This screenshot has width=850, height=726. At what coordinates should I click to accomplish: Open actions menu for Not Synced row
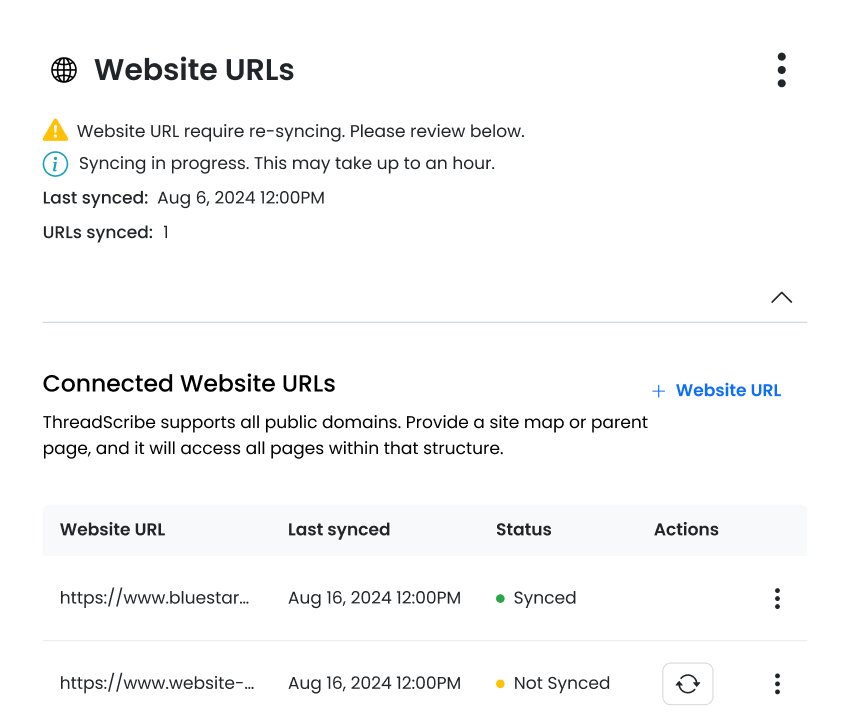[x=777, y=684]
